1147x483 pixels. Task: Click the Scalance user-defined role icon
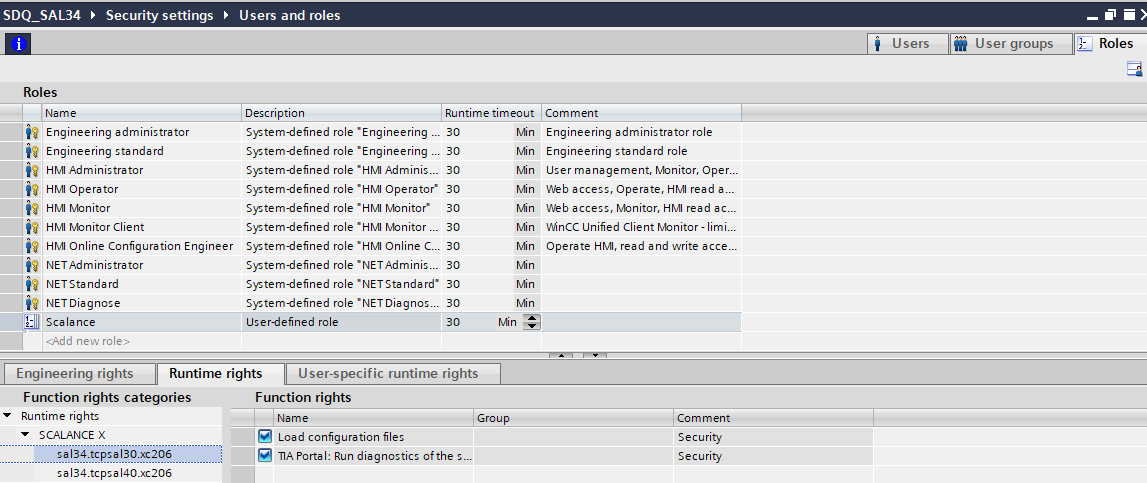[x=32, y=322]
